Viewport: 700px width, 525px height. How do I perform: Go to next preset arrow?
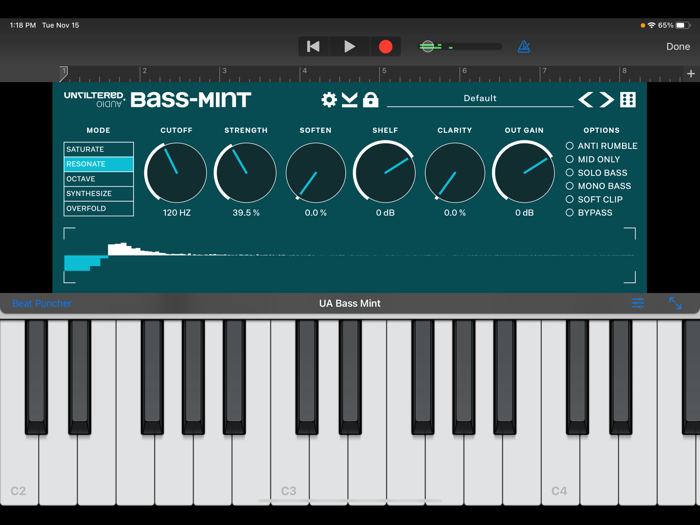606,100
